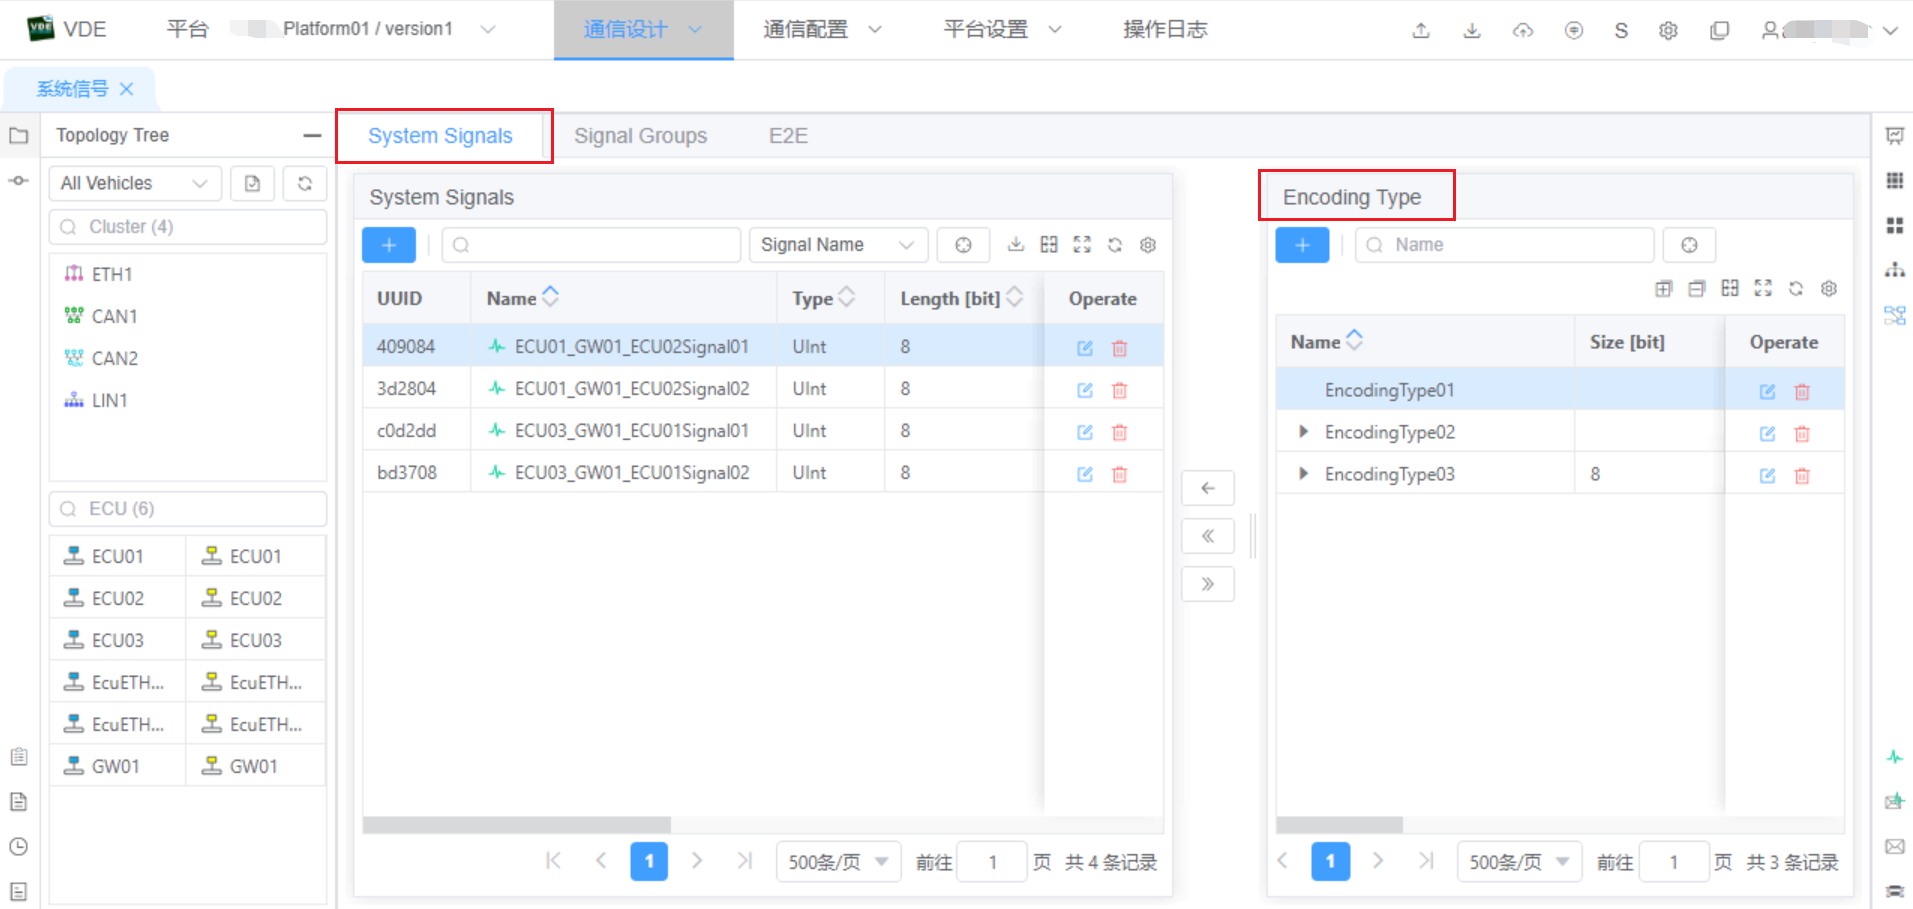Open the 操作日志 menu item
Image resolution: width=1913 pixels, height=909 pixels.
click(1165, 29)
